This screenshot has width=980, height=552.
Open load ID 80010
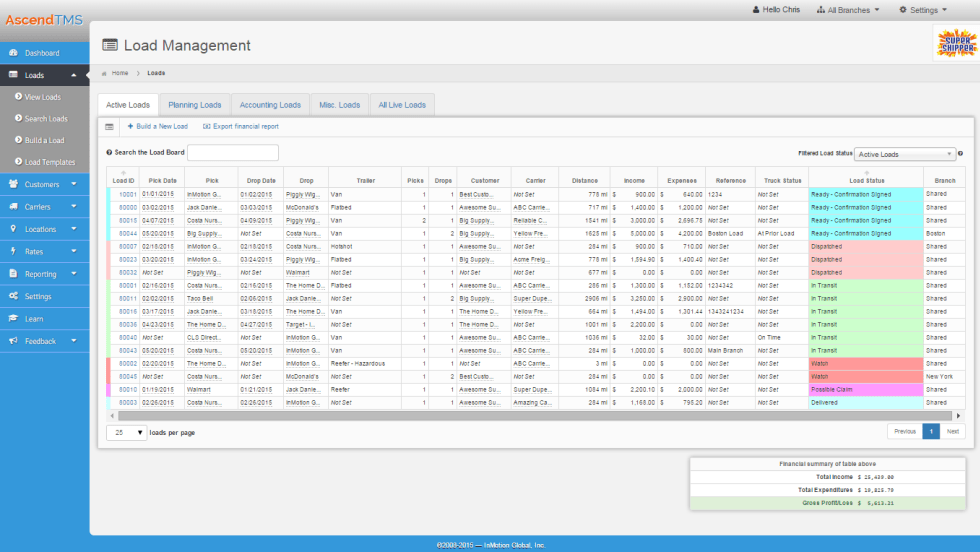click(x=128, y=389)
